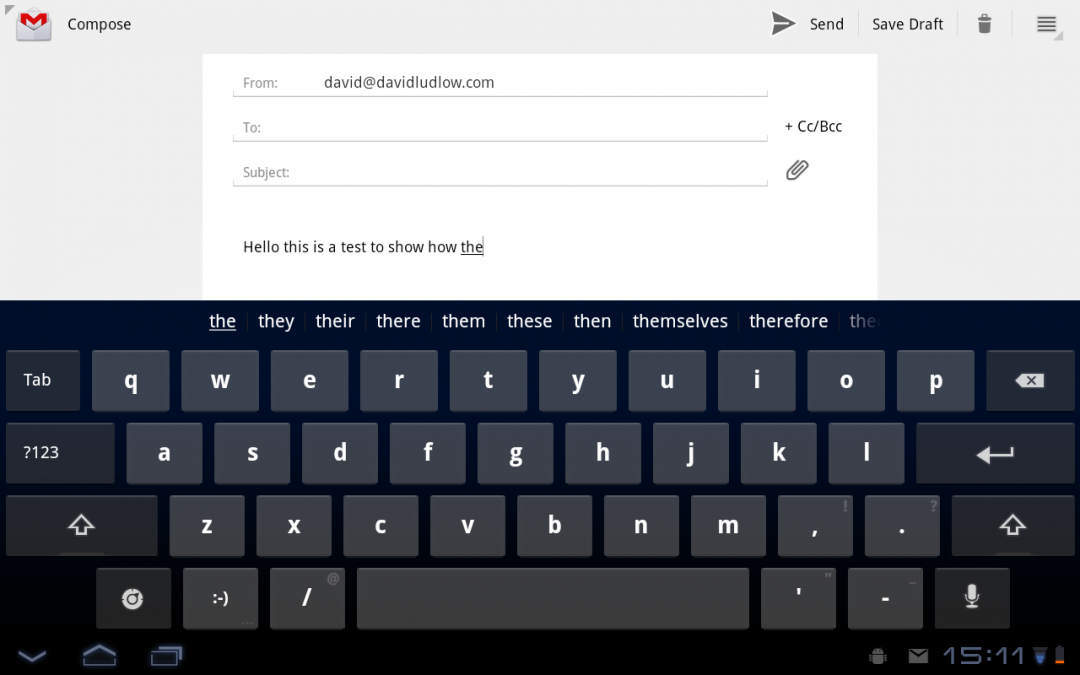Toggle the right Shift key

tap(1012, 526)
